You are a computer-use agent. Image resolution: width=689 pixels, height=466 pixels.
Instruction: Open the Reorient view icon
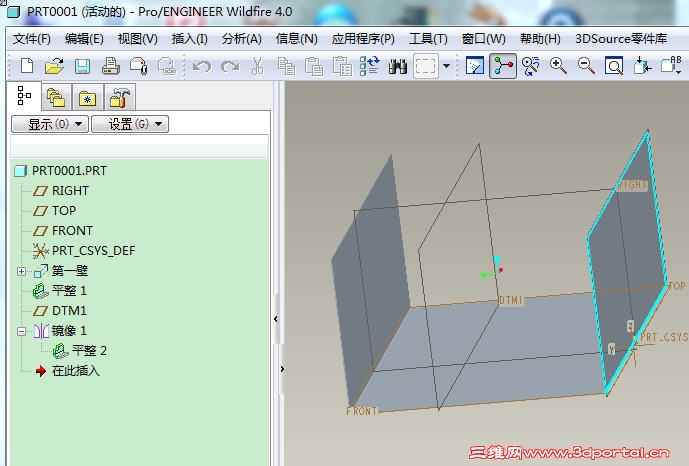[x=642, y=66]
